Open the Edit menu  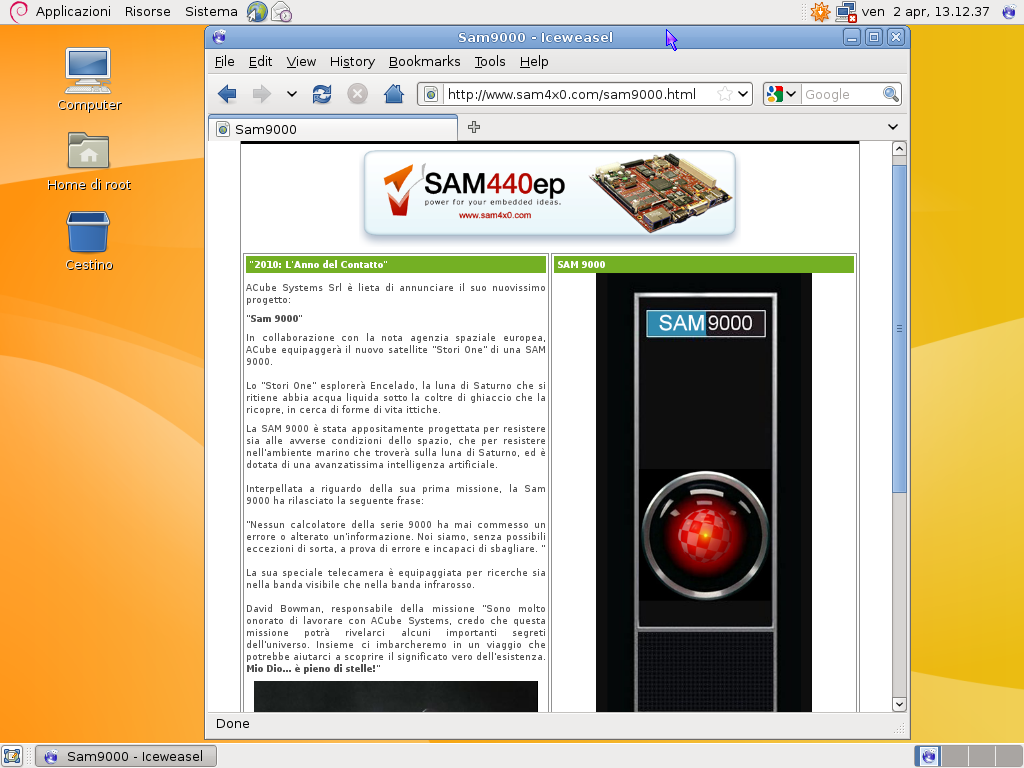pyautogui.click(x=260, y=61)
